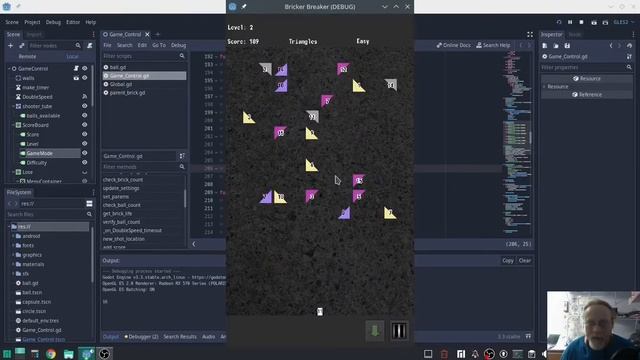The height and width of the screenshot is (360, 640).
Task: Toggle distraction-free mode icon
Action: point(530,35)
